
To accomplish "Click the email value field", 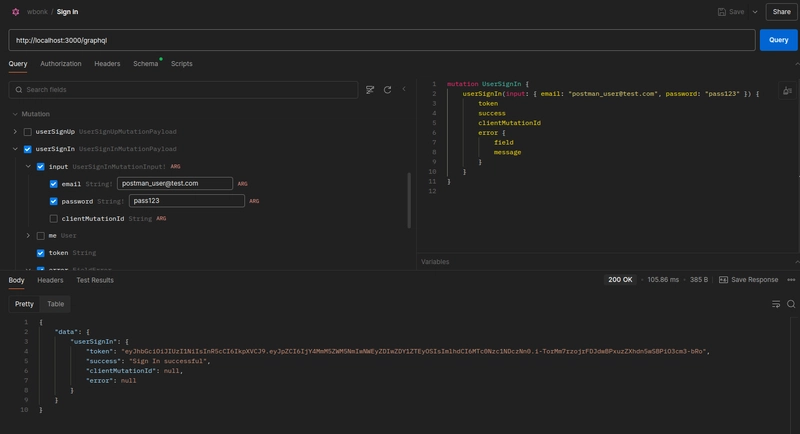I will click(175, 184).
